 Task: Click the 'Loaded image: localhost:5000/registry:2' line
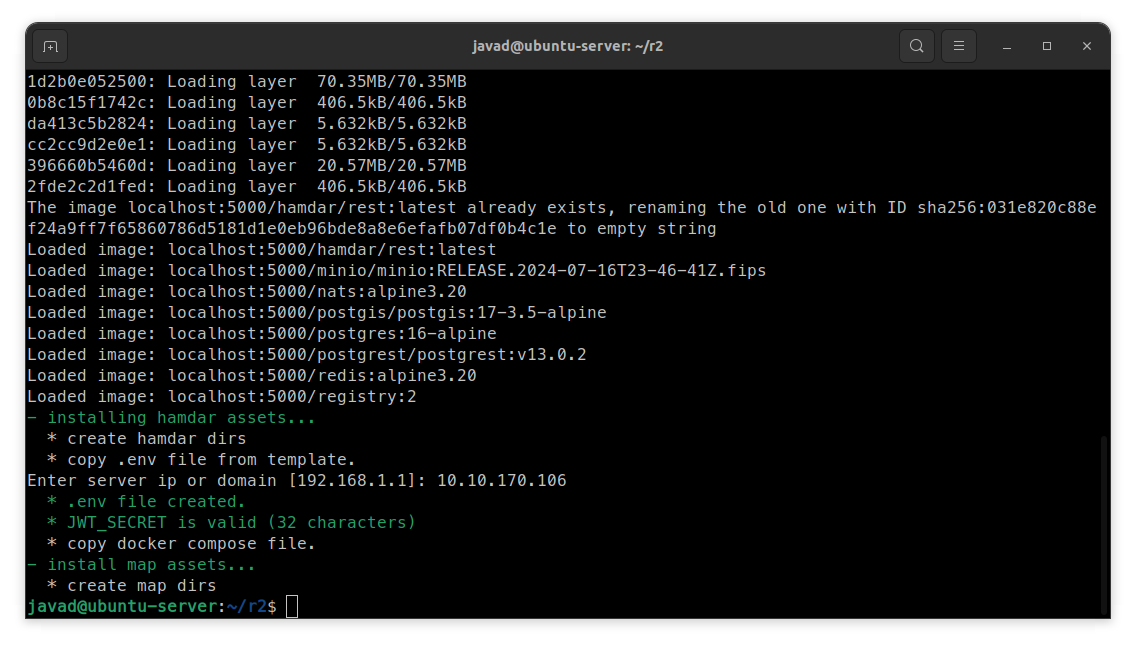point(221,397)
